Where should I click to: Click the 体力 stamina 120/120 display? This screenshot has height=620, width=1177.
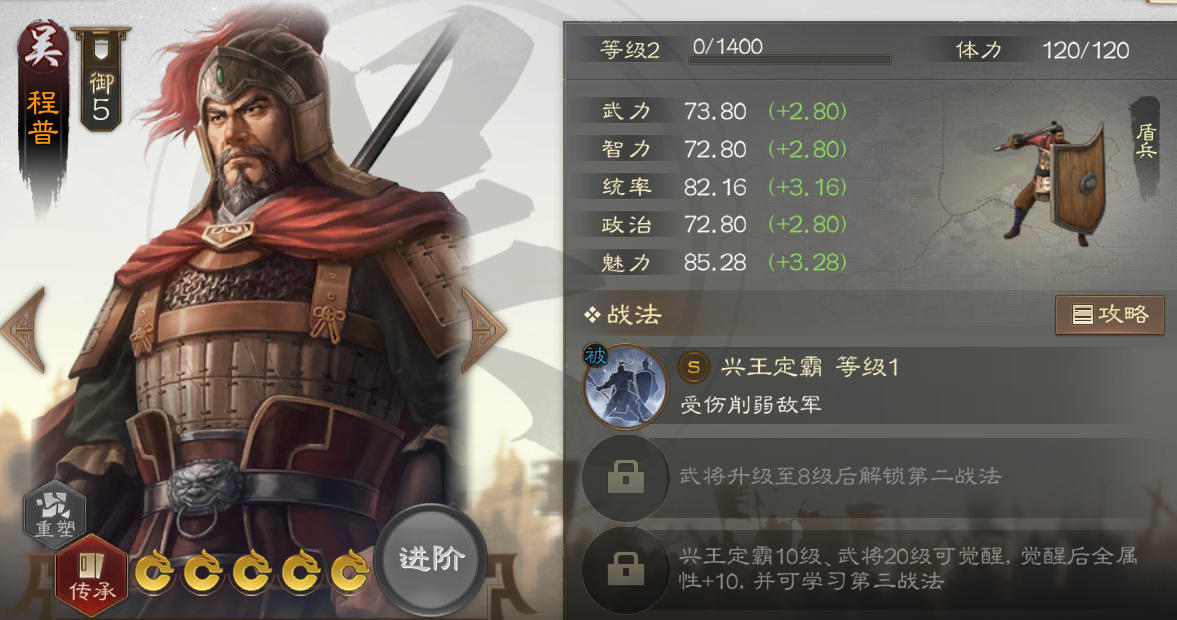click(x=1042, y=50)
